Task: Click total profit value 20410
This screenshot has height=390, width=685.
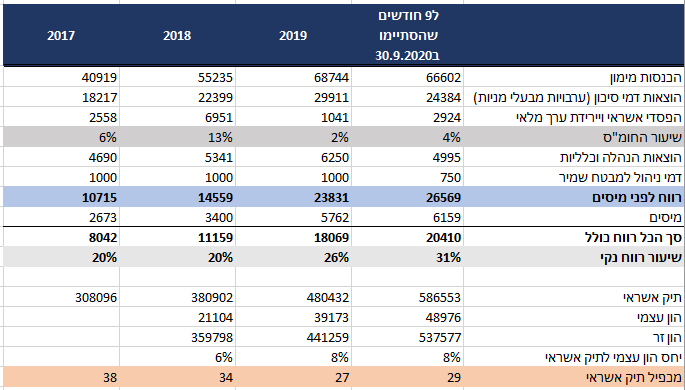Action: (x=443, y=238)
